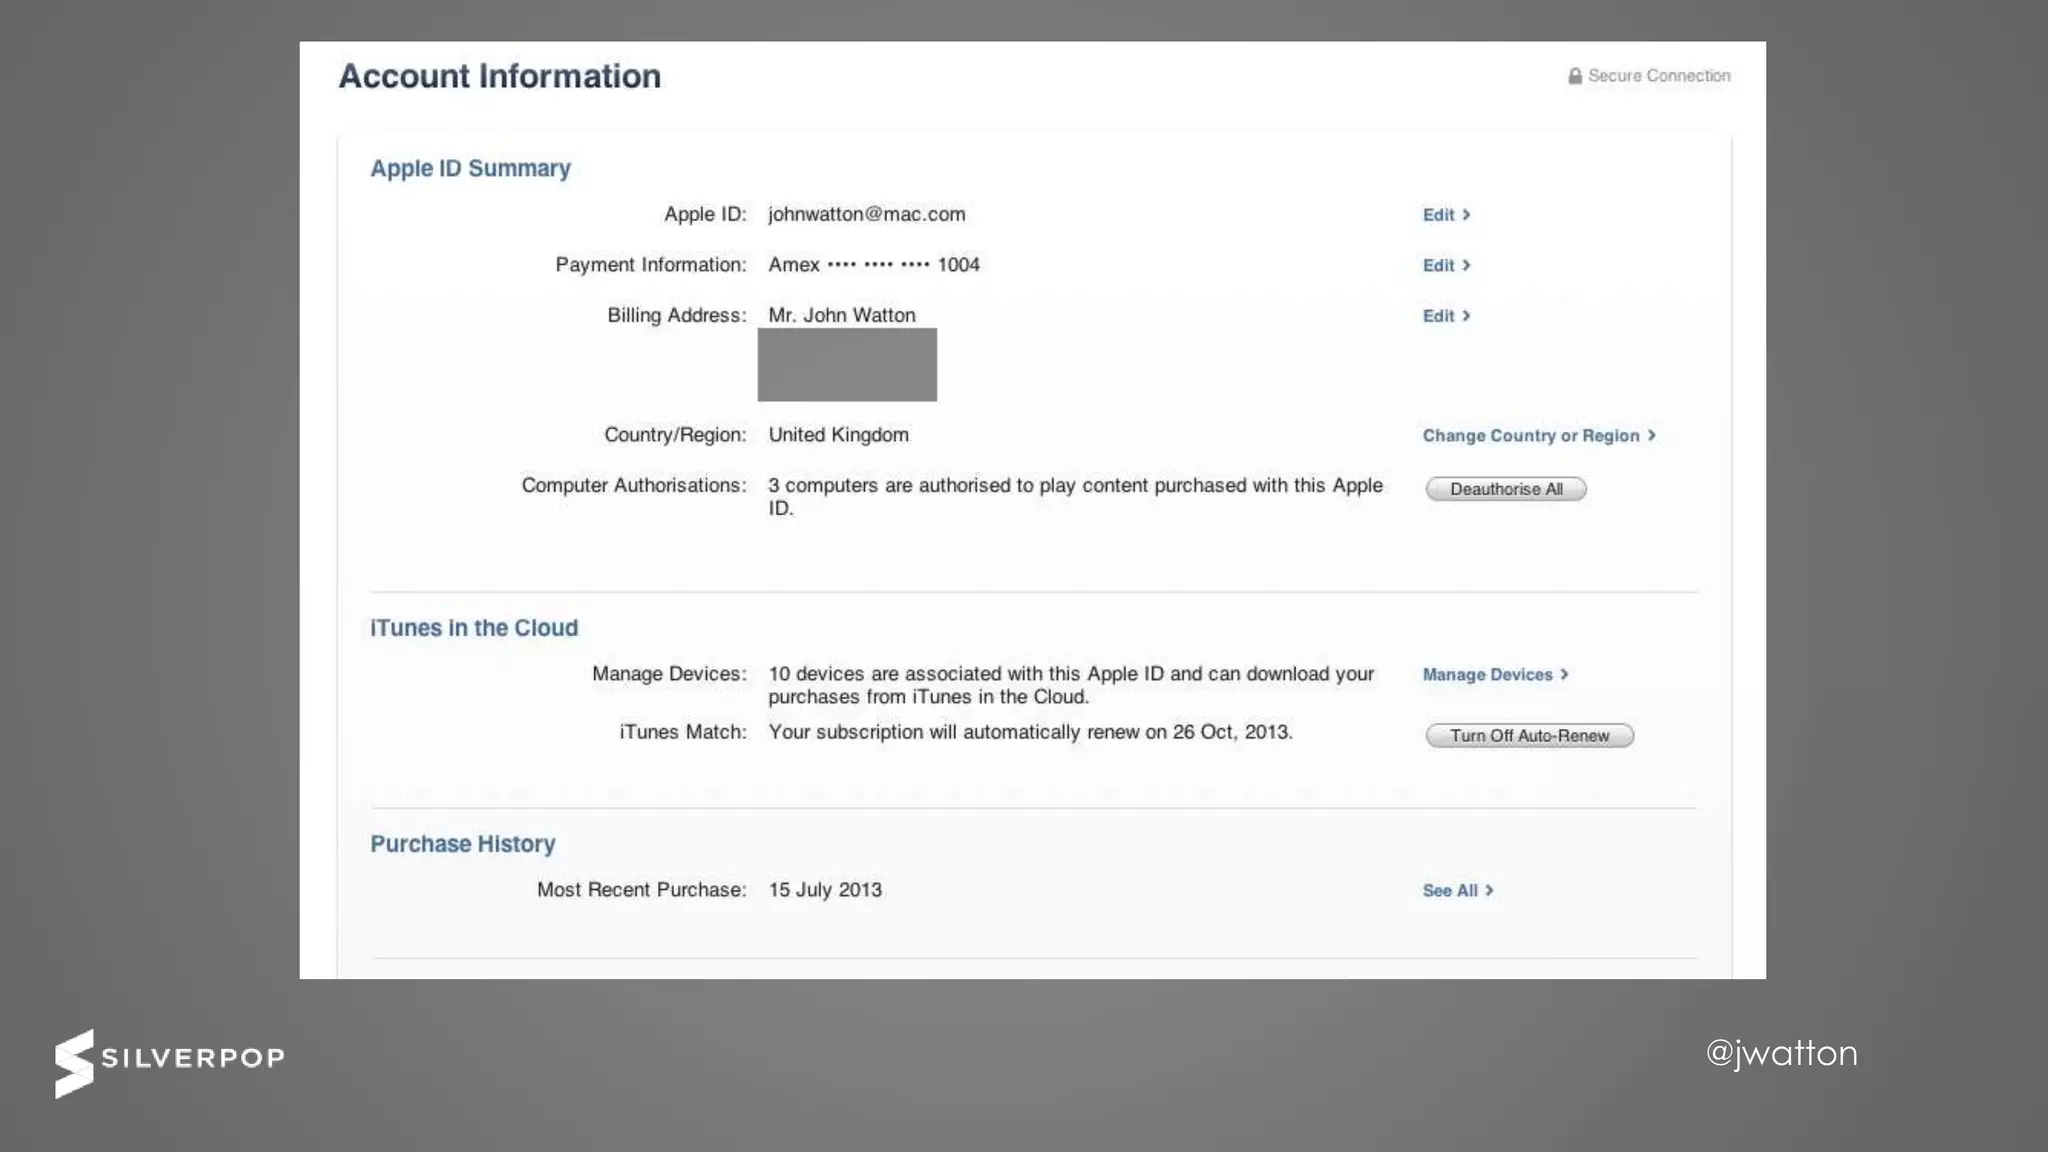Select the Purchase History heading
The width and height of the screenshot is (2048, 1152).
coord(462,844)
